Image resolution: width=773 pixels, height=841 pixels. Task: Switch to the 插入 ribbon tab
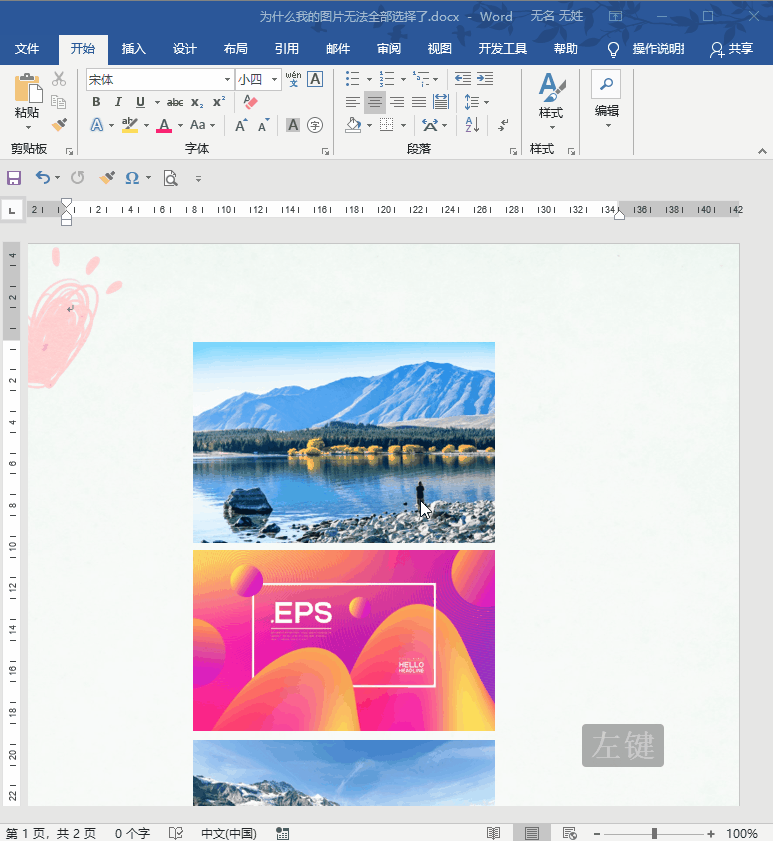tap(133, 49)
